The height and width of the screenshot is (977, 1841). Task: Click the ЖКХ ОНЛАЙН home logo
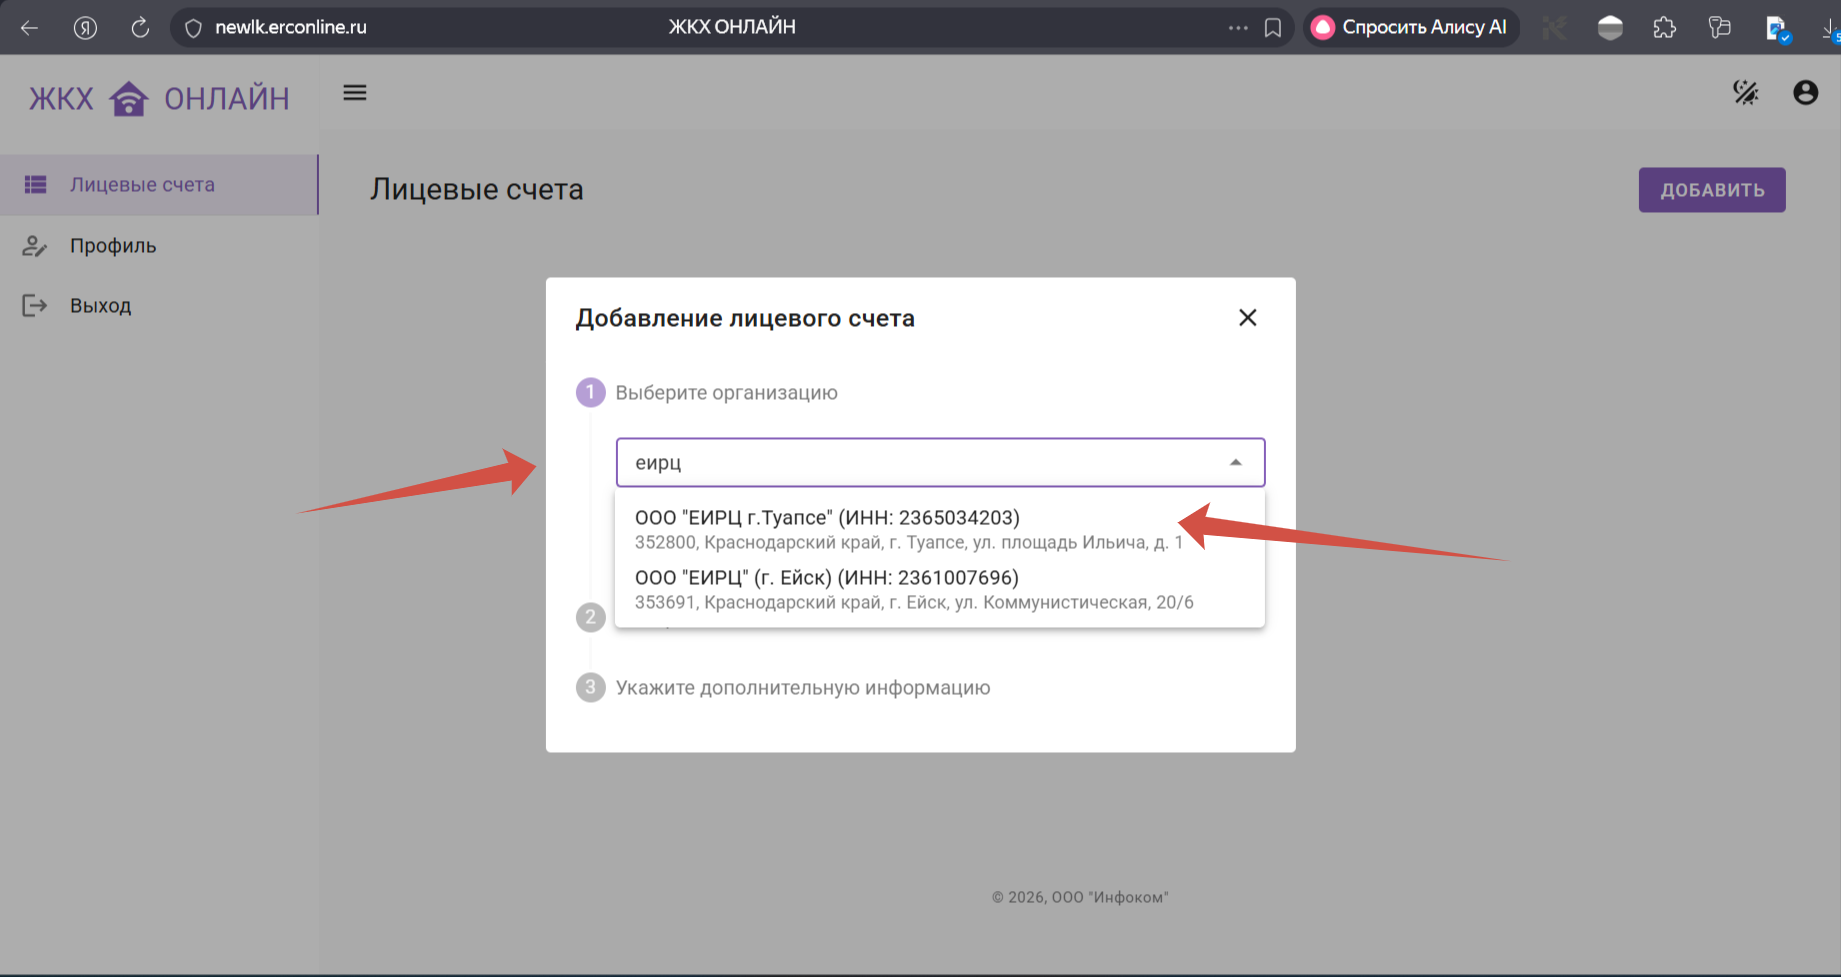[158, 99]
